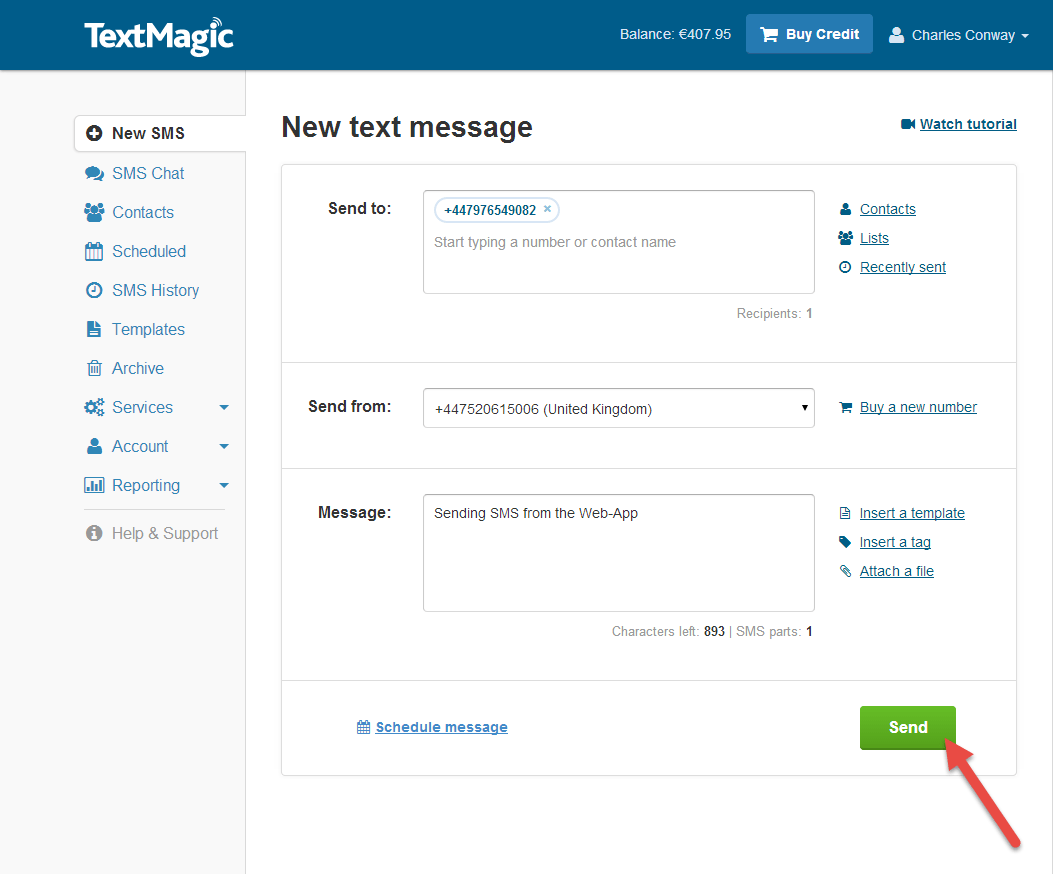This screenshot has height=874, width=1053.
Task: Click the plus icon next to New SMS
Action: click(94, 133)
